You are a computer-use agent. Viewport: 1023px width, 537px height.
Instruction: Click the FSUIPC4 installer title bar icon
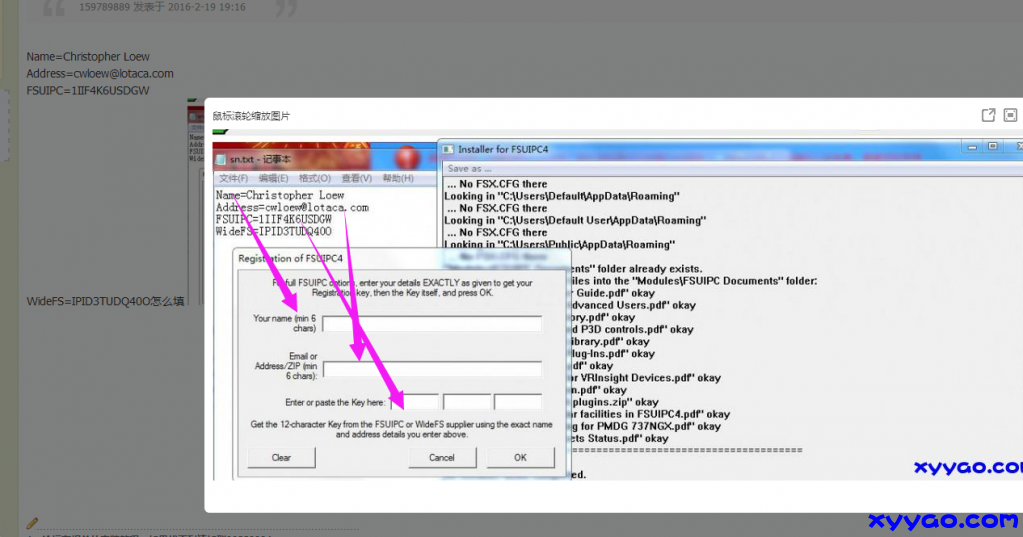(x=449, y=149)
